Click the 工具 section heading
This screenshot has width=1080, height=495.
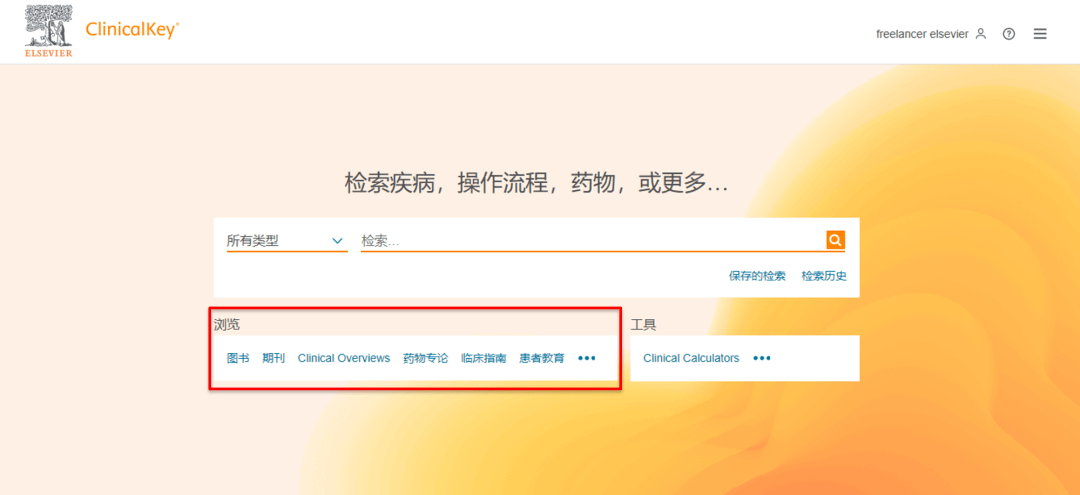point(643,325)
